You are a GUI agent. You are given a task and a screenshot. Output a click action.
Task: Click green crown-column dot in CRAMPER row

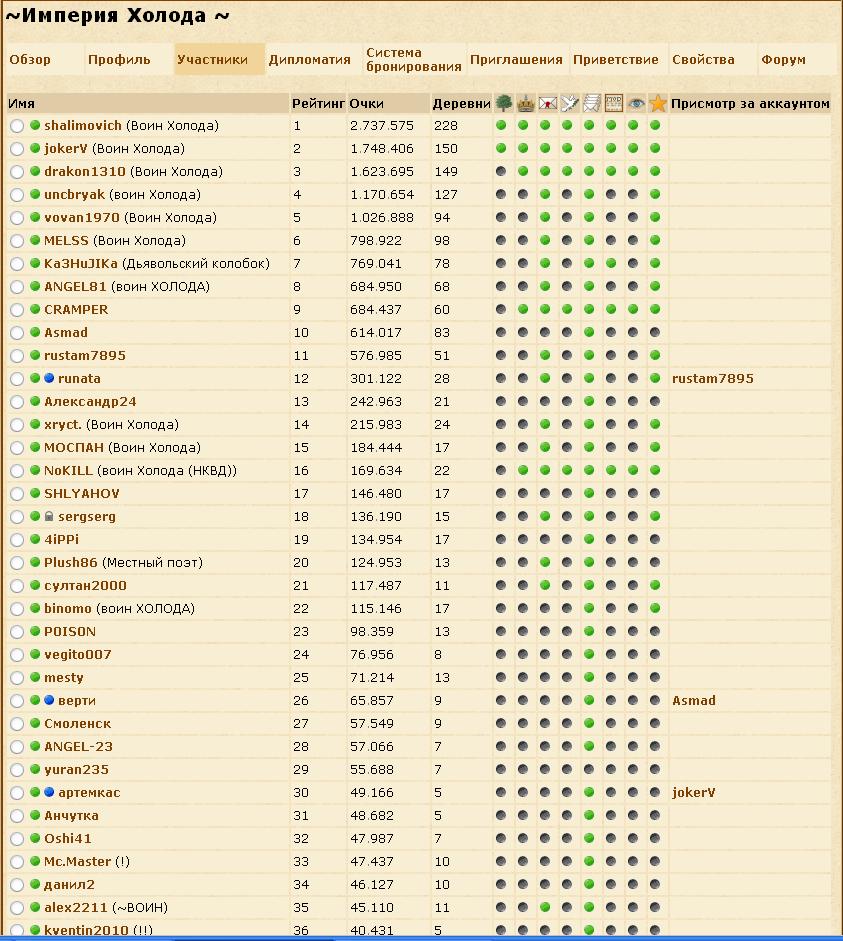pyautogui.click(x=523, y=309)
